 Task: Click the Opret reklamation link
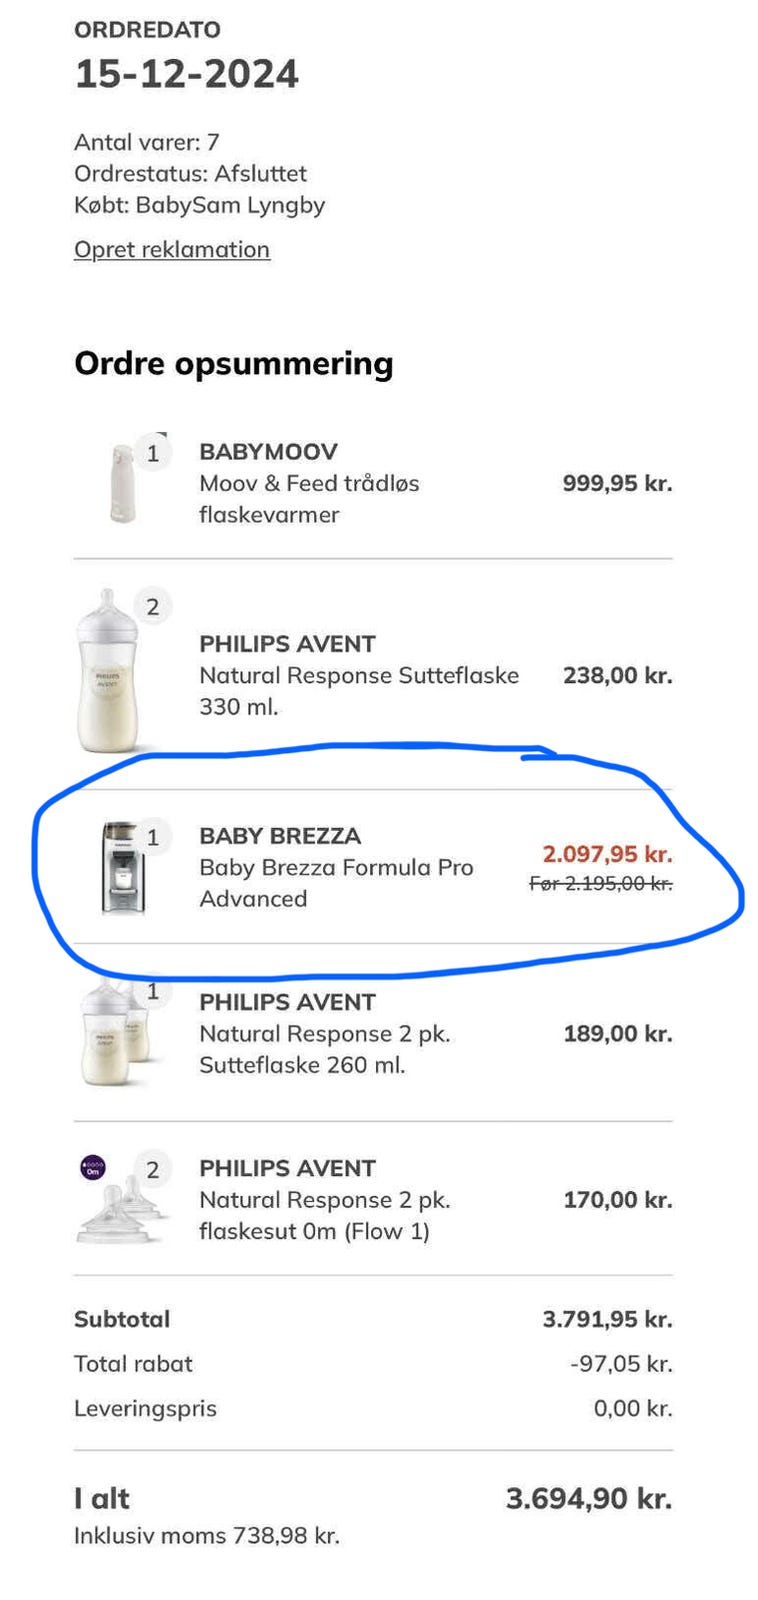[172, 249]
